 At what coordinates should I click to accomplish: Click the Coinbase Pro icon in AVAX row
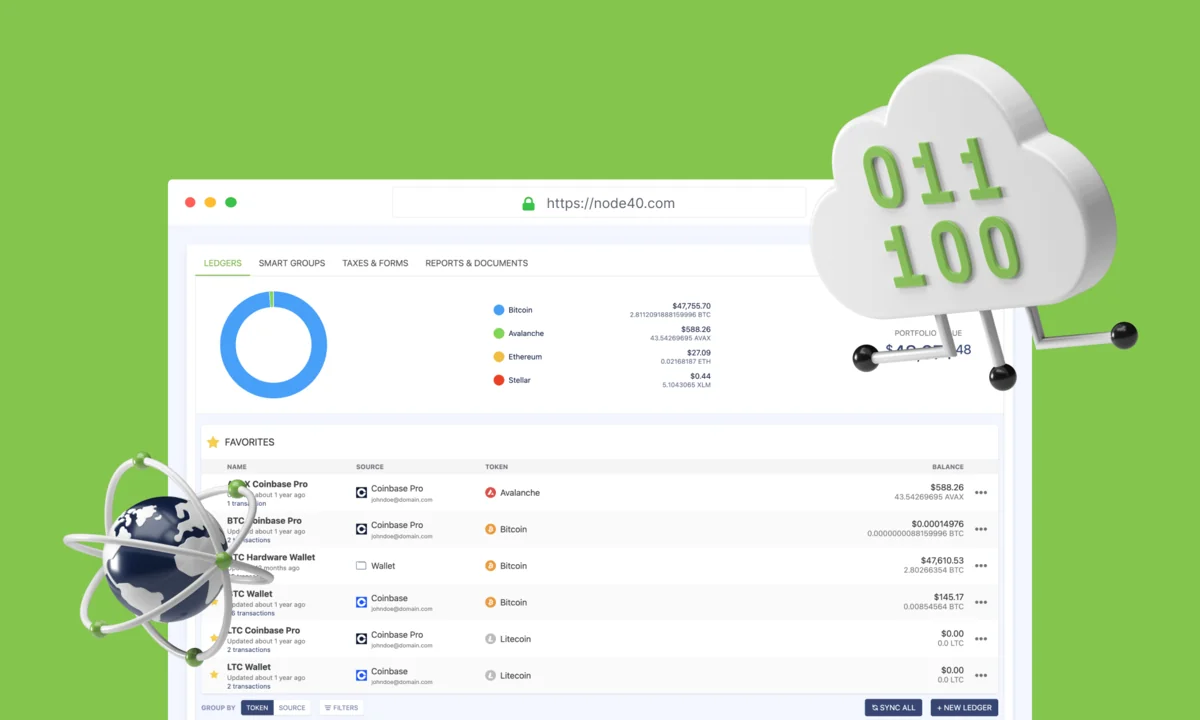(361, 493)
